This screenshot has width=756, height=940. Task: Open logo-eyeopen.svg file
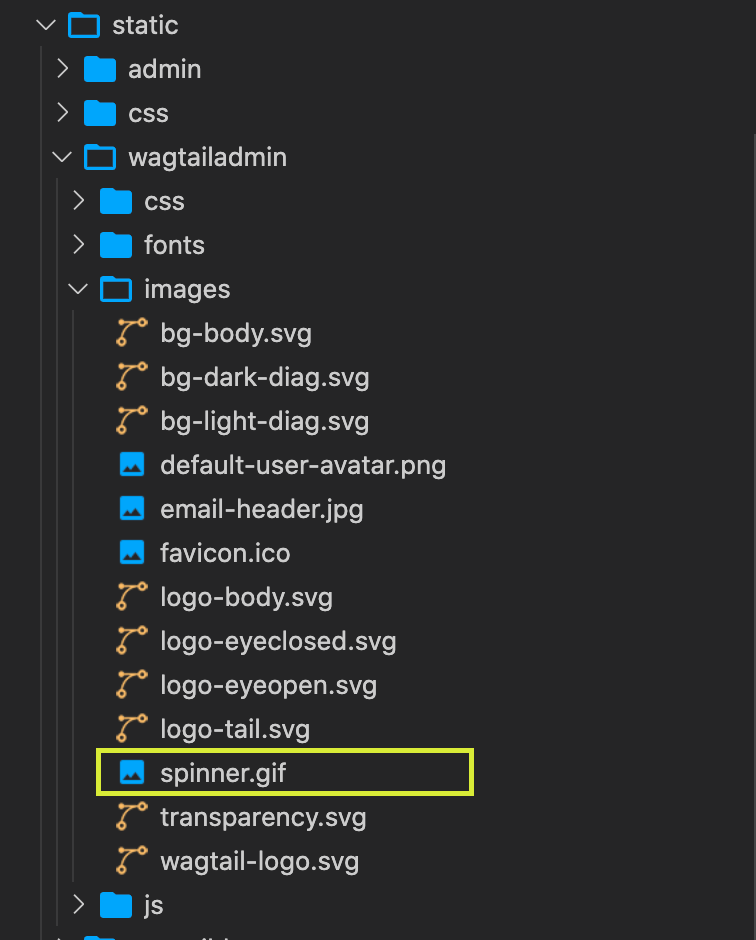269,685
